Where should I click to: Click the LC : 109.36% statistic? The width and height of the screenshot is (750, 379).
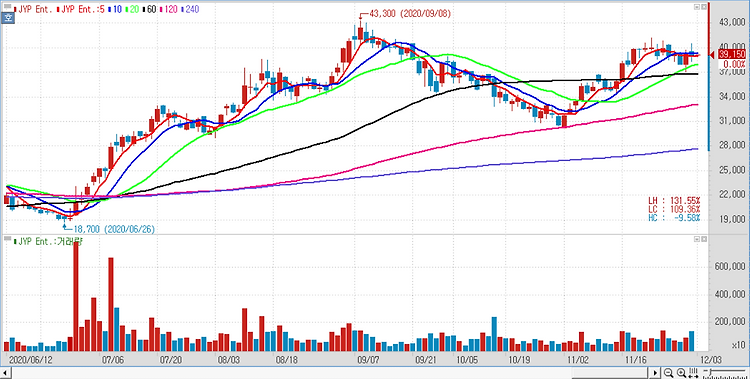pyautogui.click(x=674, y=209)
